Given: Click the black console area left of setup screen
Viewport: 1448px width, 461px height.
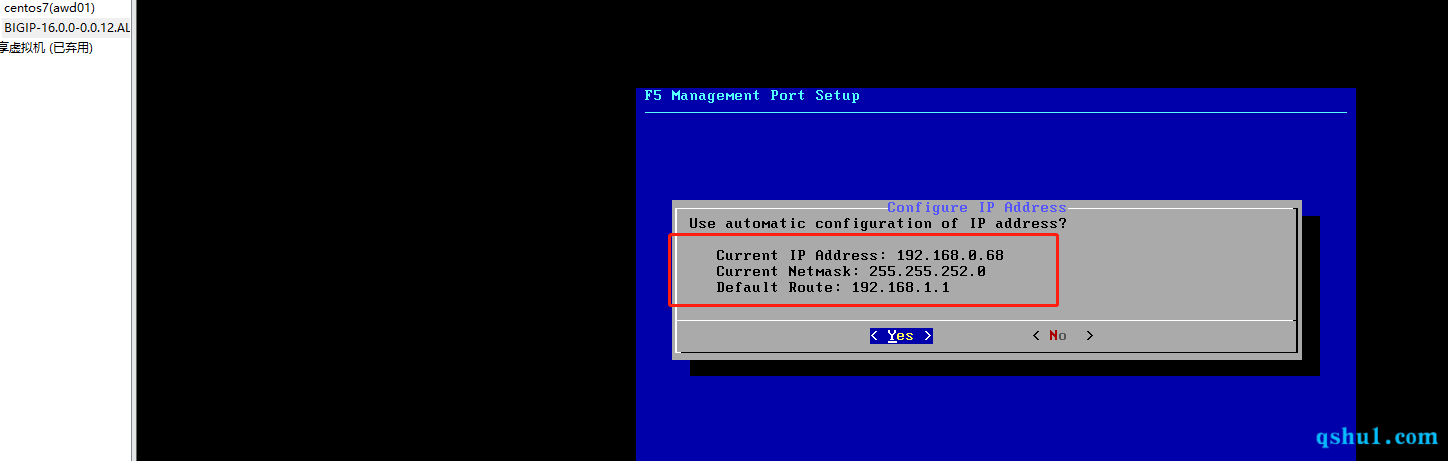Looking at the screenshot, I should pyautogui.click(x=380, y=250).
